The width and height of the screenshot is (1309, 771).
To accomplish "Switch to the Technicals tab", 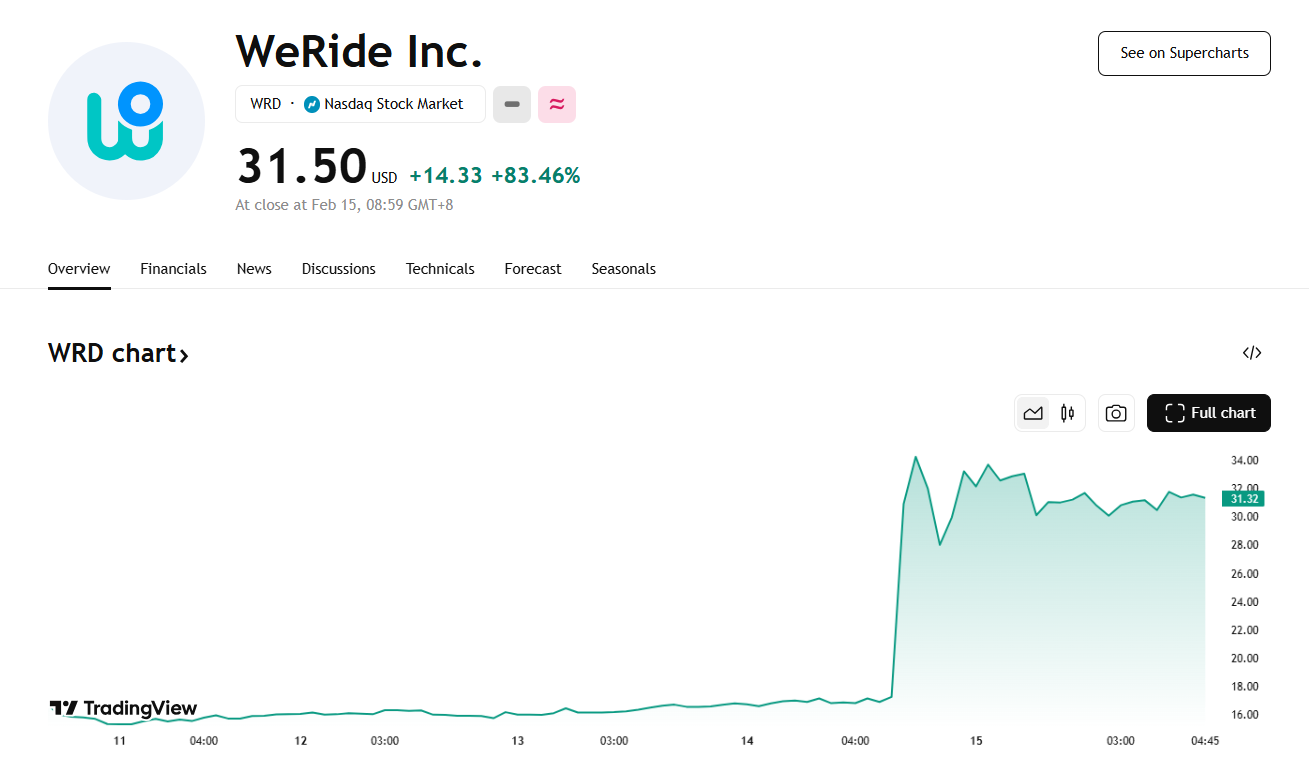I will click(440, 269).
